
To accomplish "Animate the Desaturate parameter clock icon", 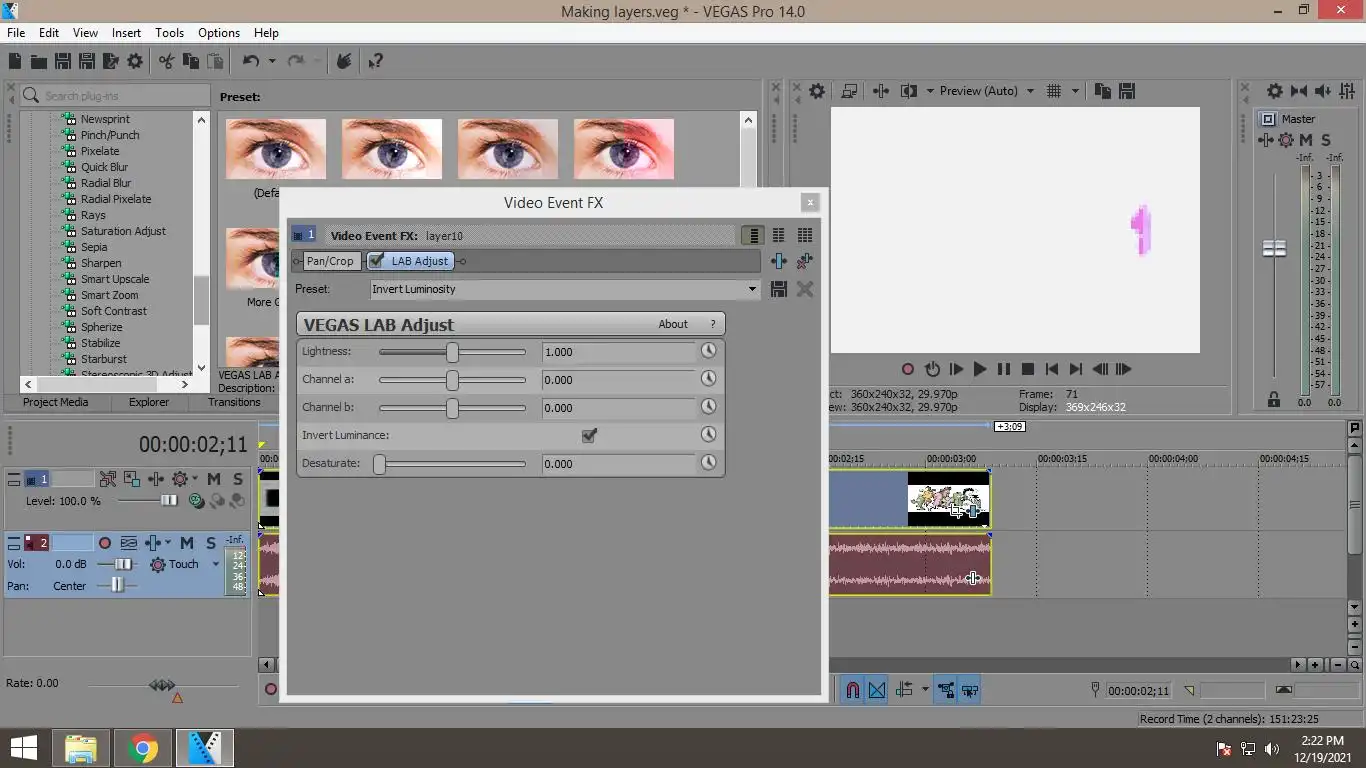I will coord(708,463).
